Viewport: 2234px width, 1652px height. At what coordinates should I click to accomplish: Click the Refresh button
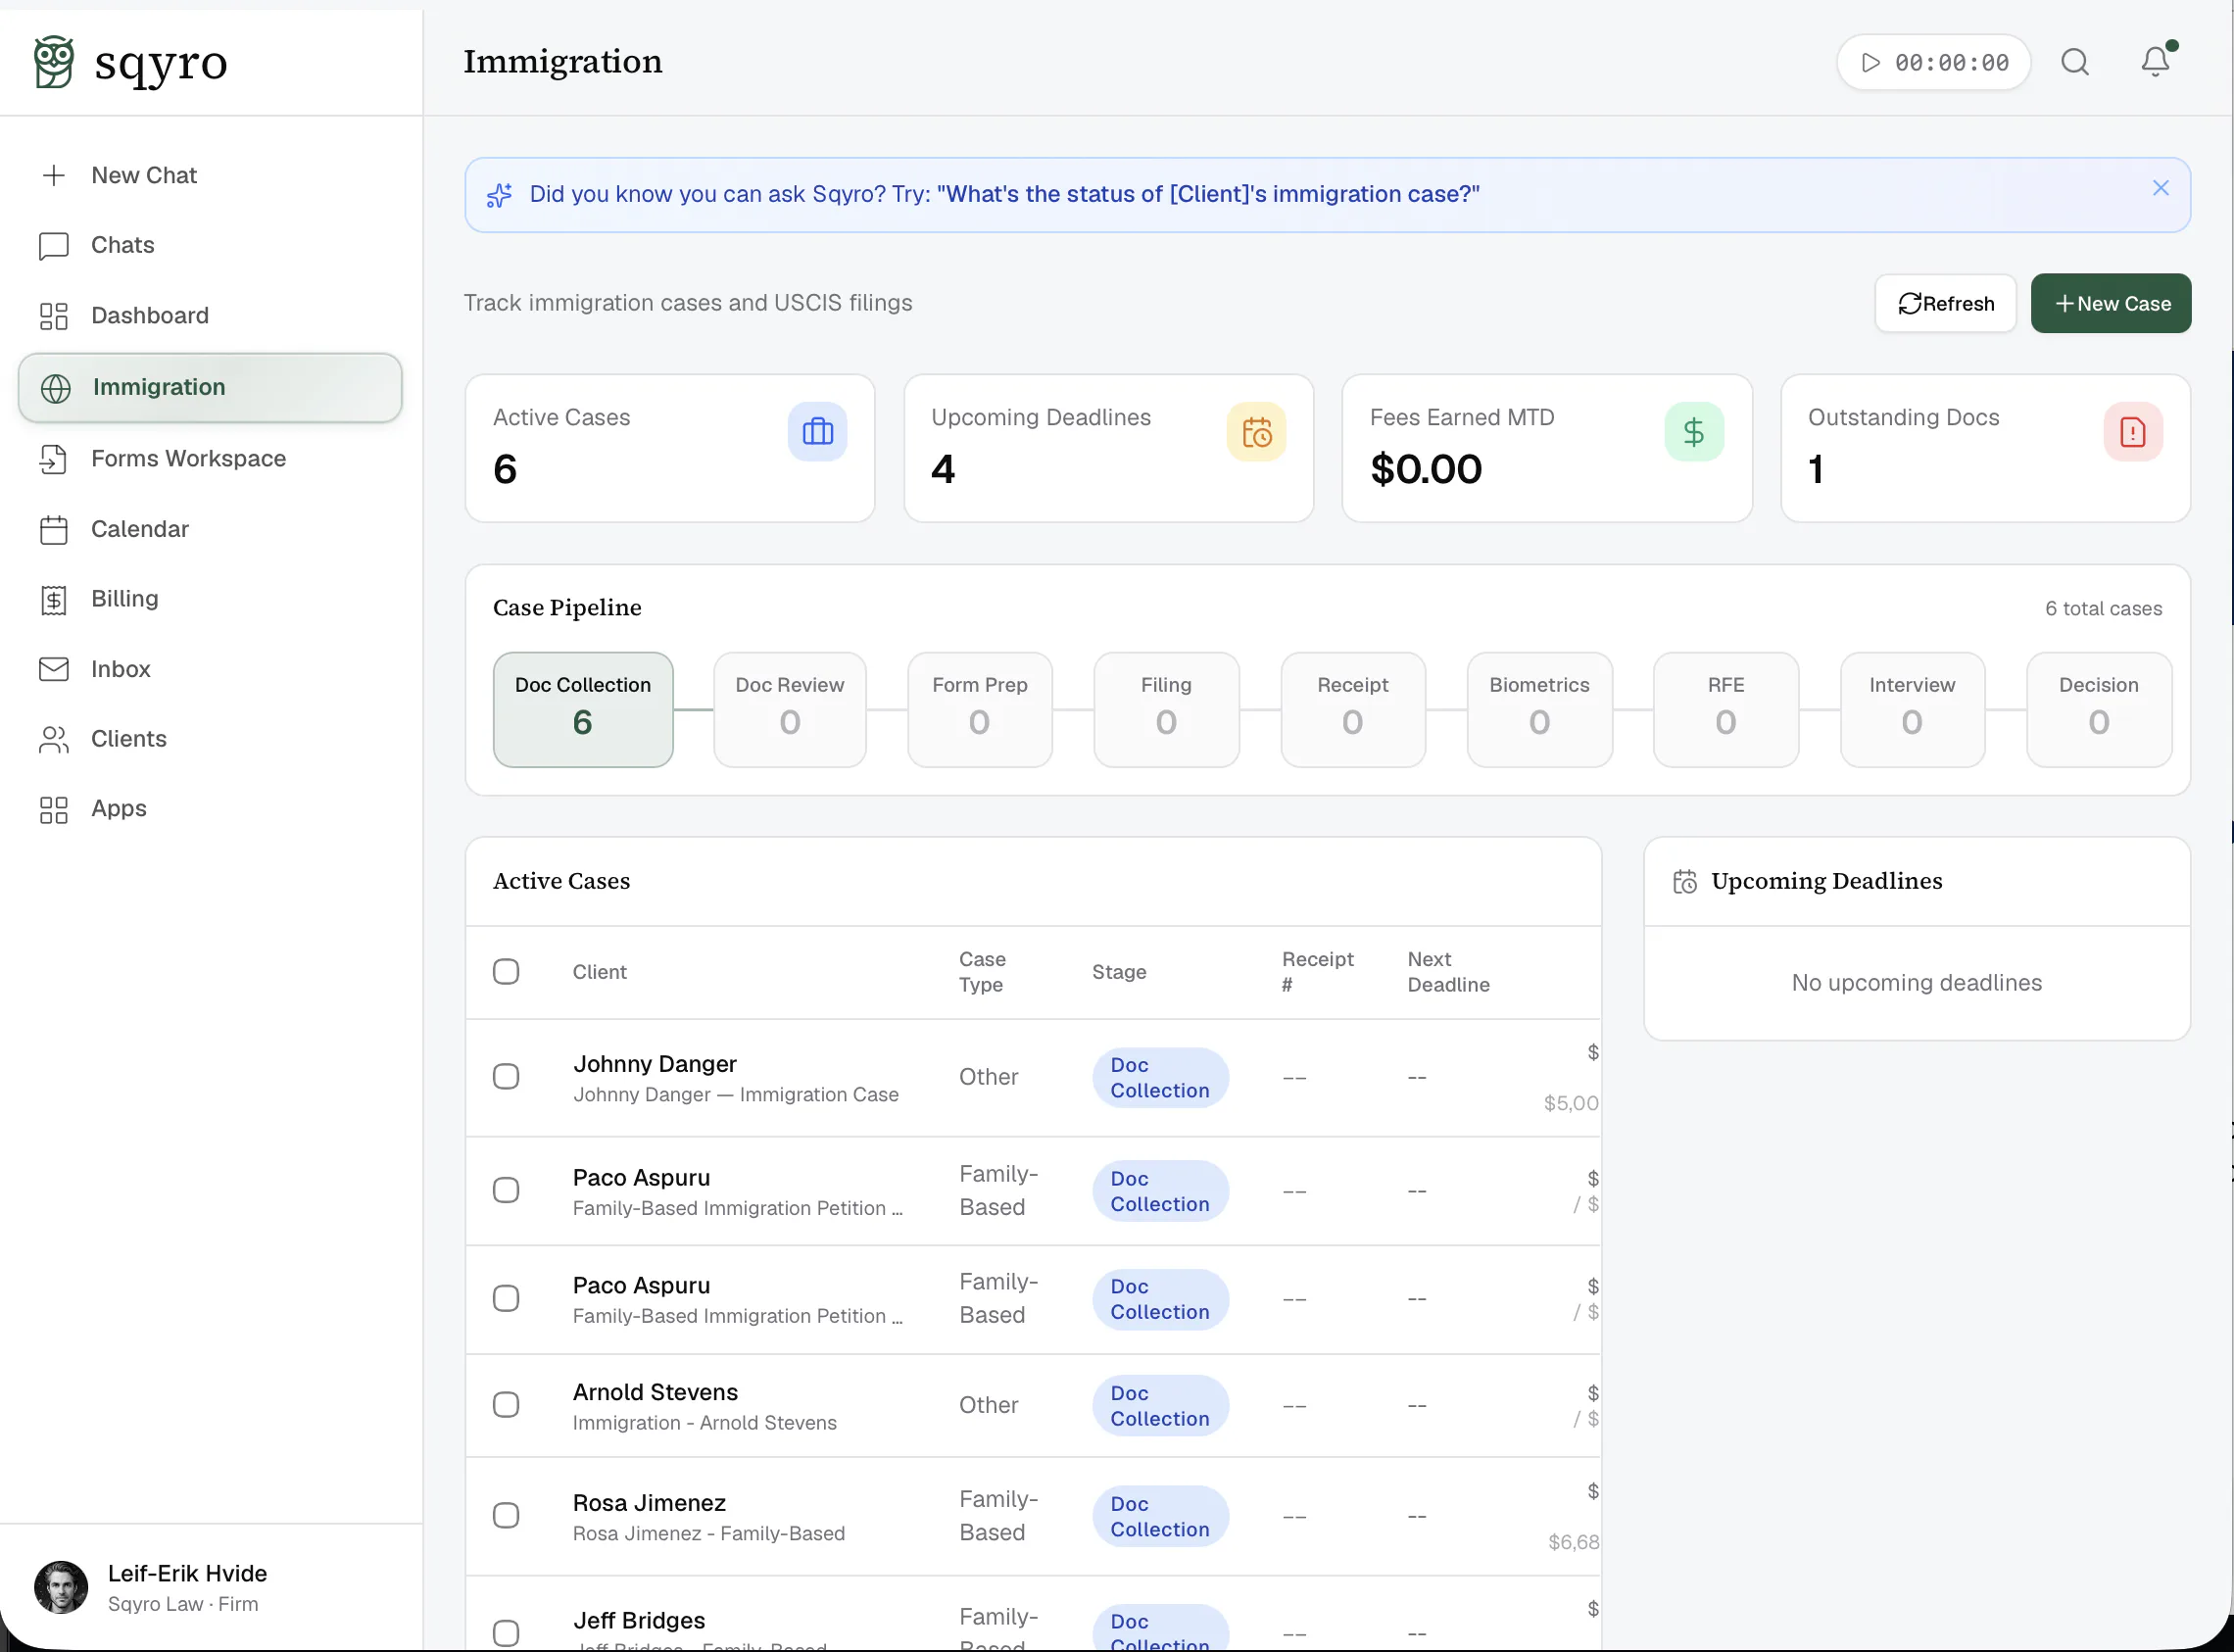pos(1944,303)
